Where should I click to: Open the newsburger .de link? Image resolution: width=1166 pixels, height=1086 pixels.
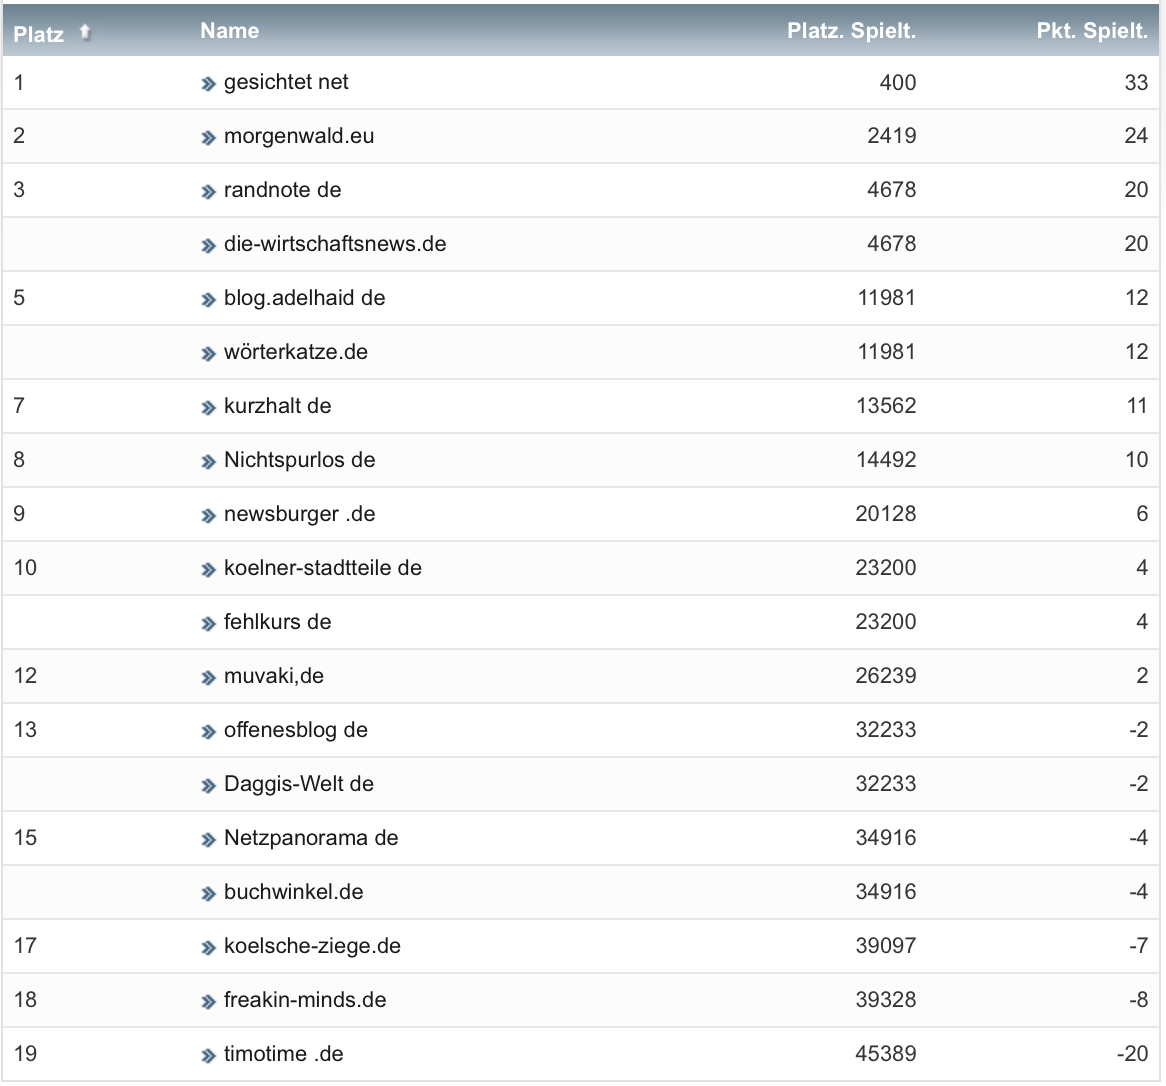point(300,514)
